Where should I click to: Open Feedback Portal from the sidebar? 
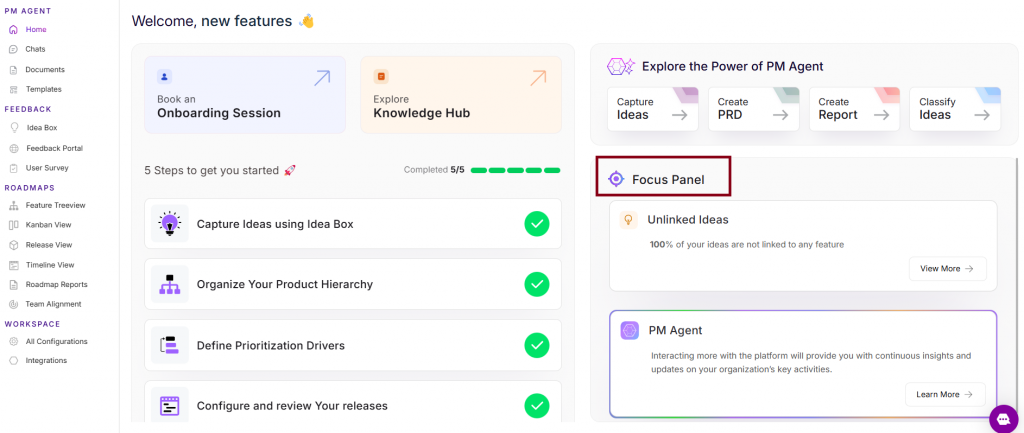pyautogui.click(x=54, y=148)
